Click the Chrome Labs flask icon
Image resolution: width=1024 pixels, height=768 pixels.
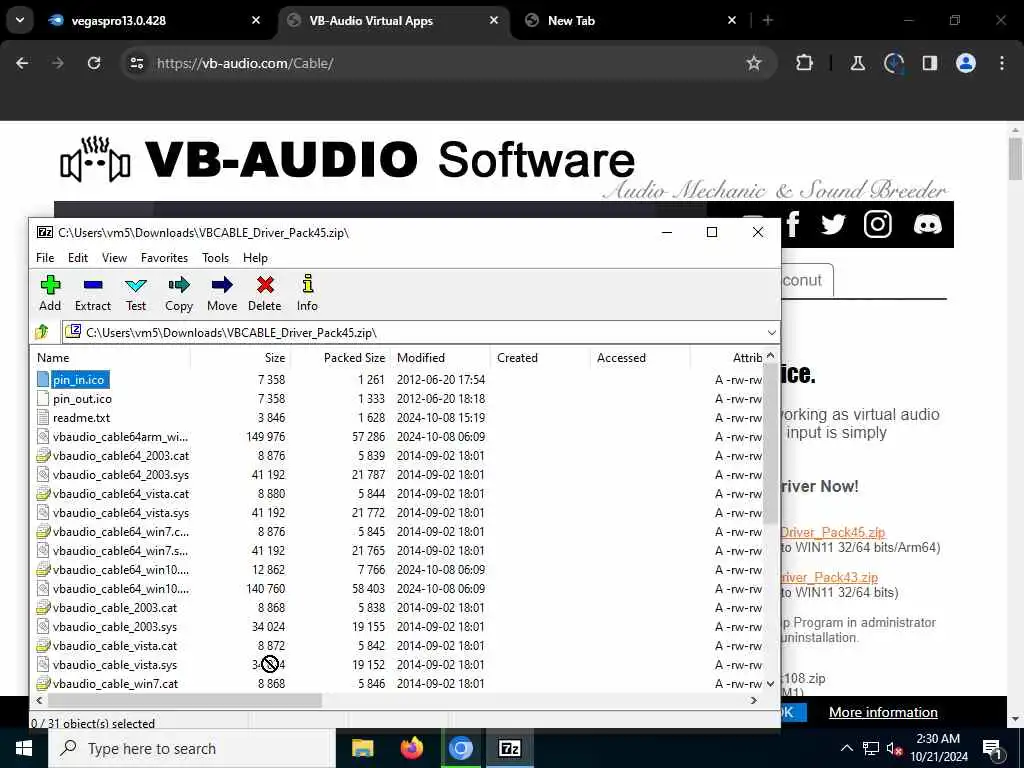[857, 63]
